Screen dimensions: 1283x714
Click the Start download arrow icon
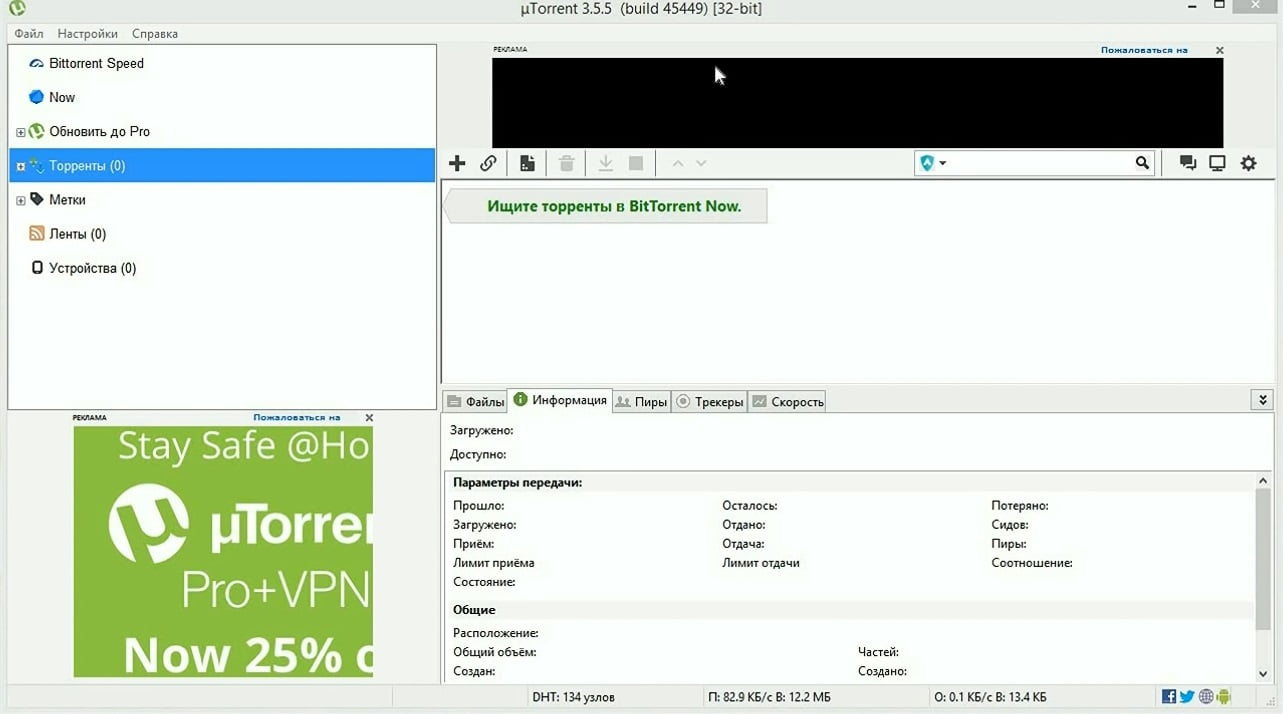click(x=605, y=163)
